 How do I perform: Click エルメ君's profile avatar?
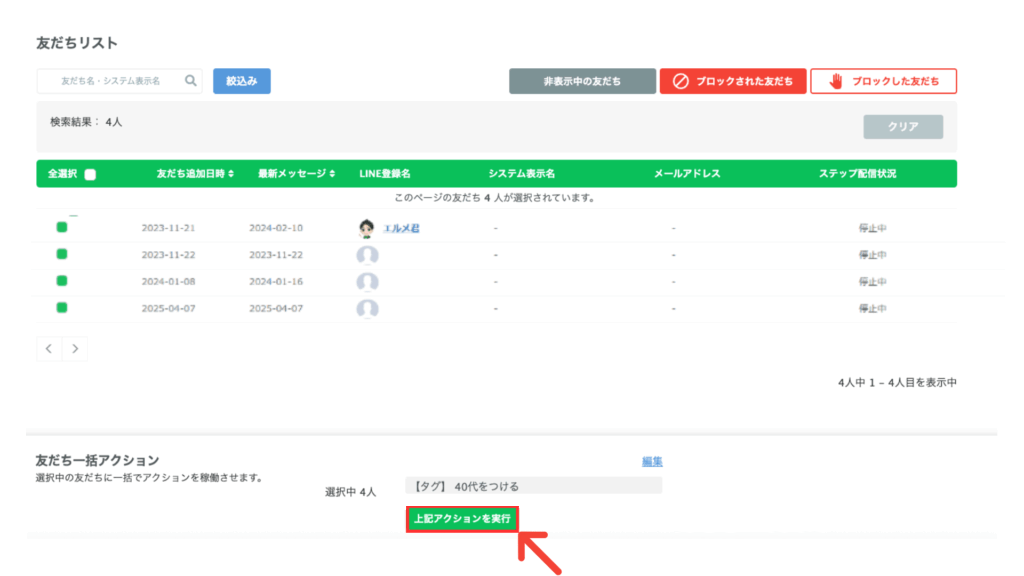point(367,228)
